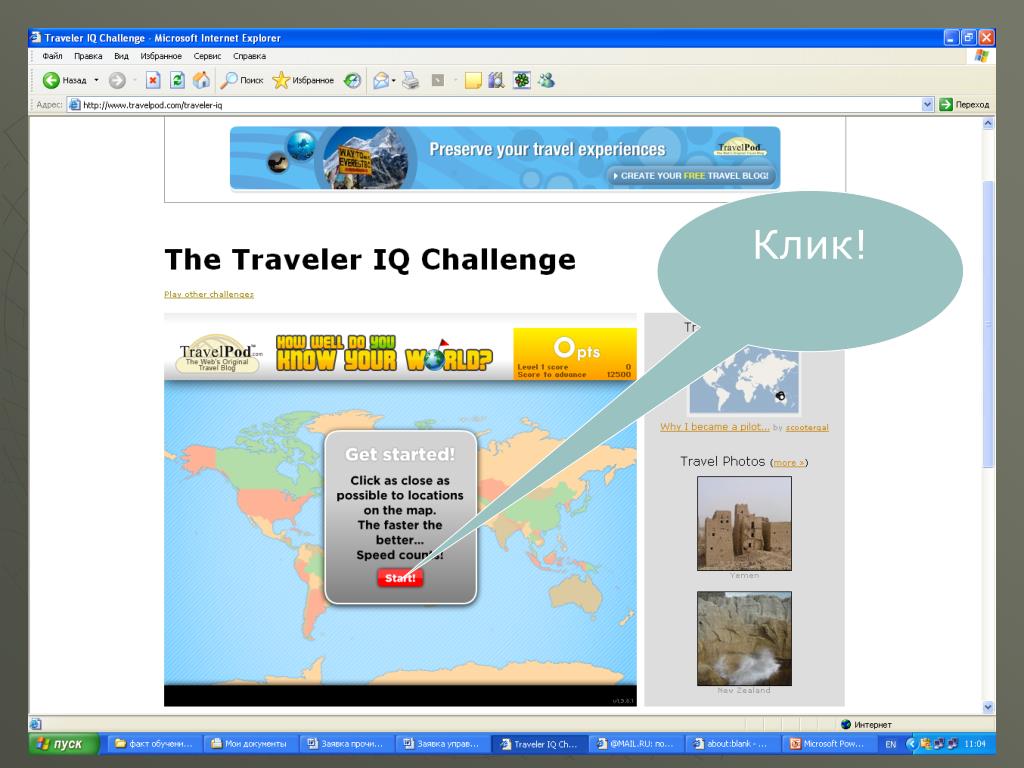Image resolution: width=1024 pixels, height=768 pixels.
Task: Switch to факт обучени... taskbar window
Action: (x=153, y=744)
